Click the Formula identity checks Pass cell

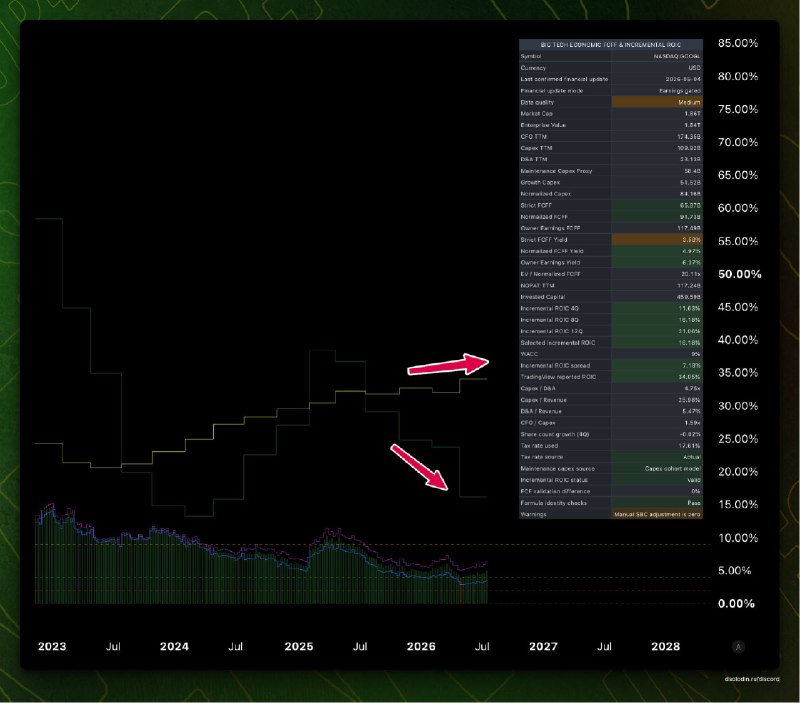[x=657, y=503]
